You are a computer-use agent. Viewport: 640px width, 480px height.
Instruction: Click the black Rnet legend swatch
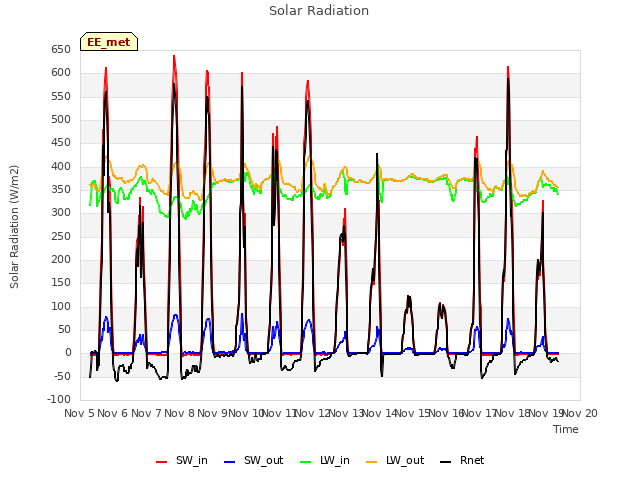pyautogui.click(x=446, y=462)
